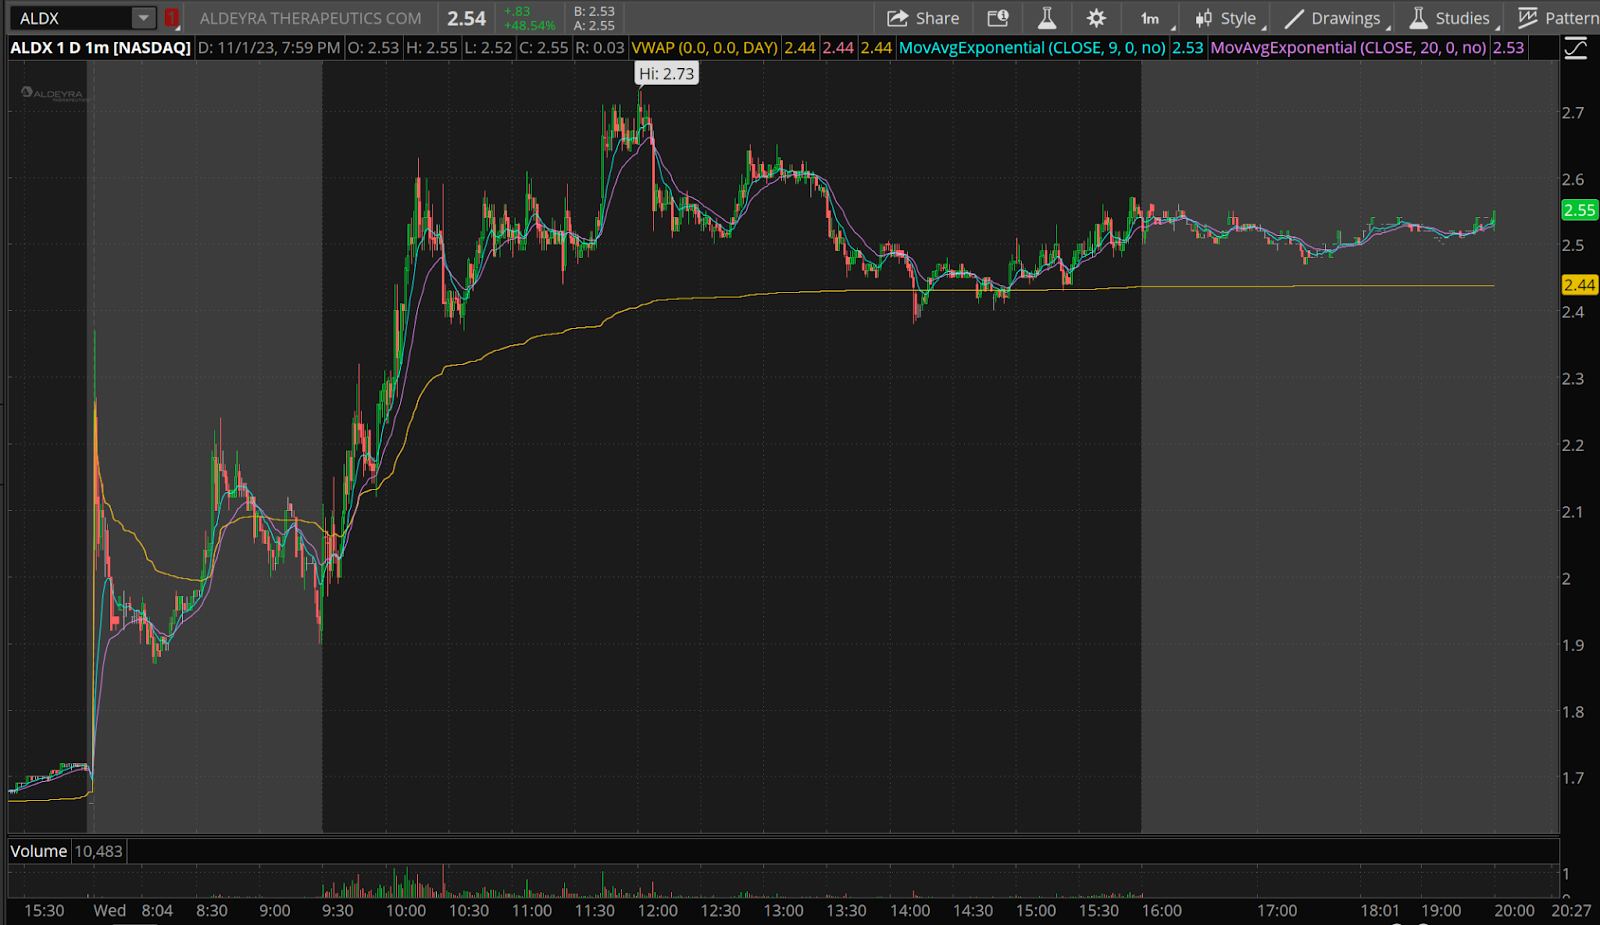Open the Patterns menu
This screenshot has height=925, width=1600.
coord(1558,18)
